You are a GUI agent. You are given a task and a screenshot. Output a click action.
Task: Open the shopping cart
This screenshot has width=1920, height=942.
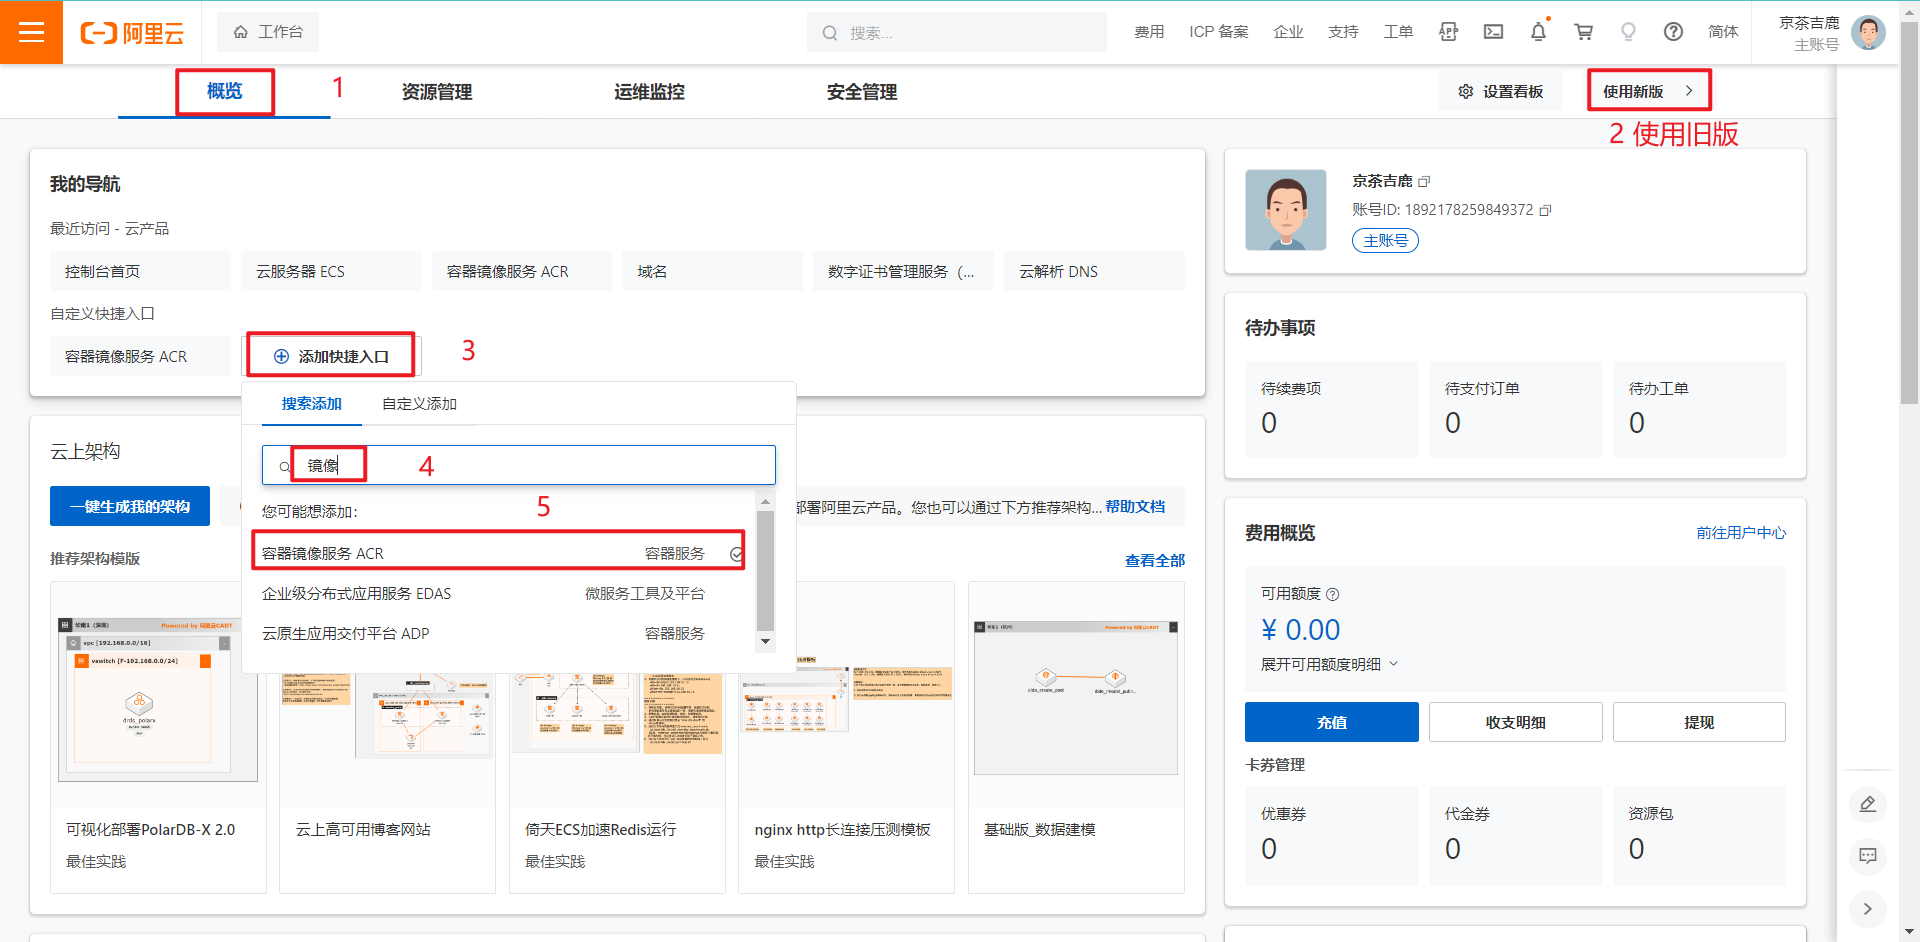pyautogui.click(x=1583, y=32)
